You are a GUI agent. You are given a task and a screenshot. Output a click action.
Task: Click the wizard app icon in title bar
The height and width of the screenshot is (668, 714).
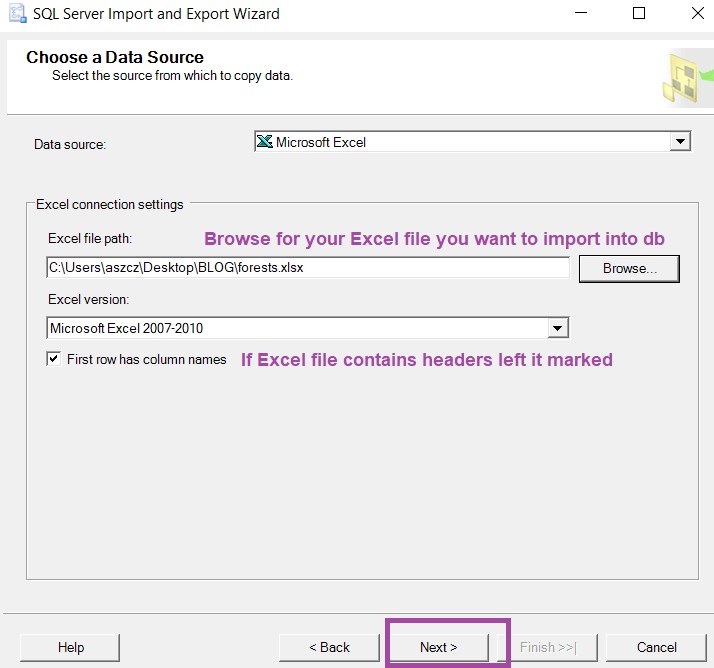pyautogui.click(x=16, y=14)
